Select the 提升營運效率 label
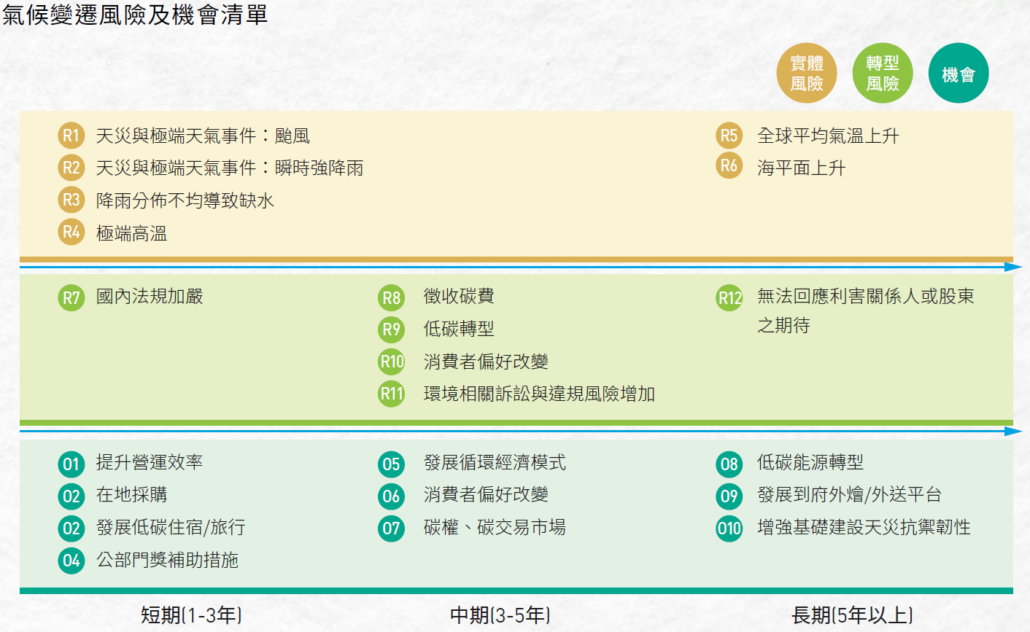 [149, 463]
